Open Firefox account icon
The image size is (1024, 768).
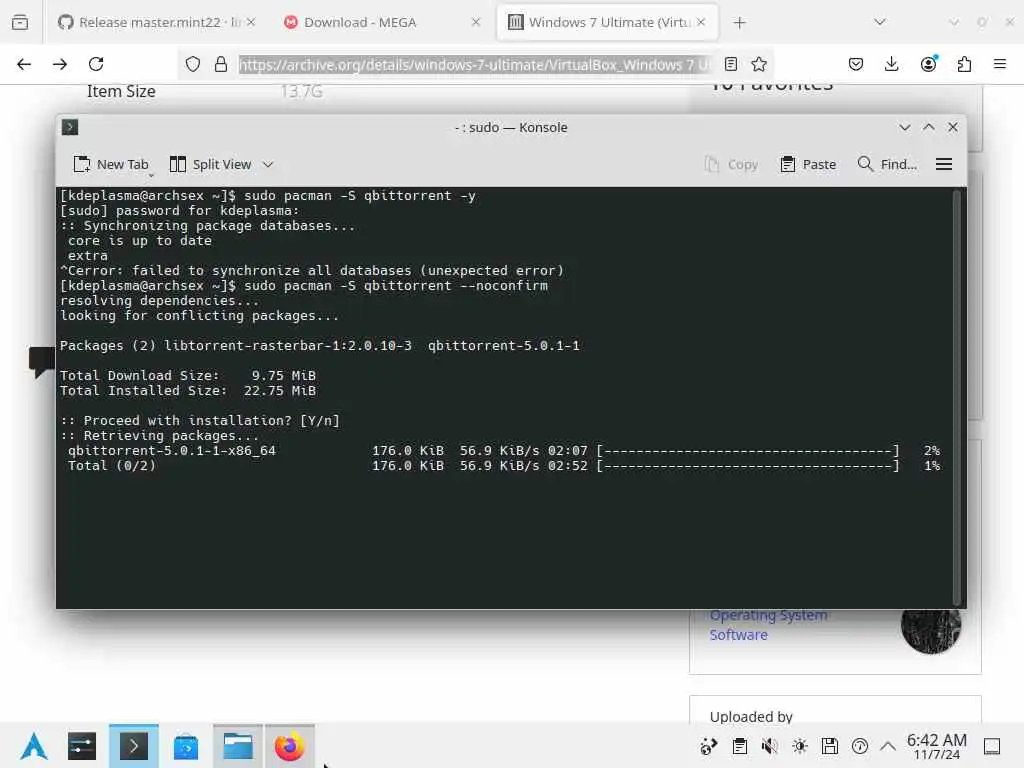928,64
